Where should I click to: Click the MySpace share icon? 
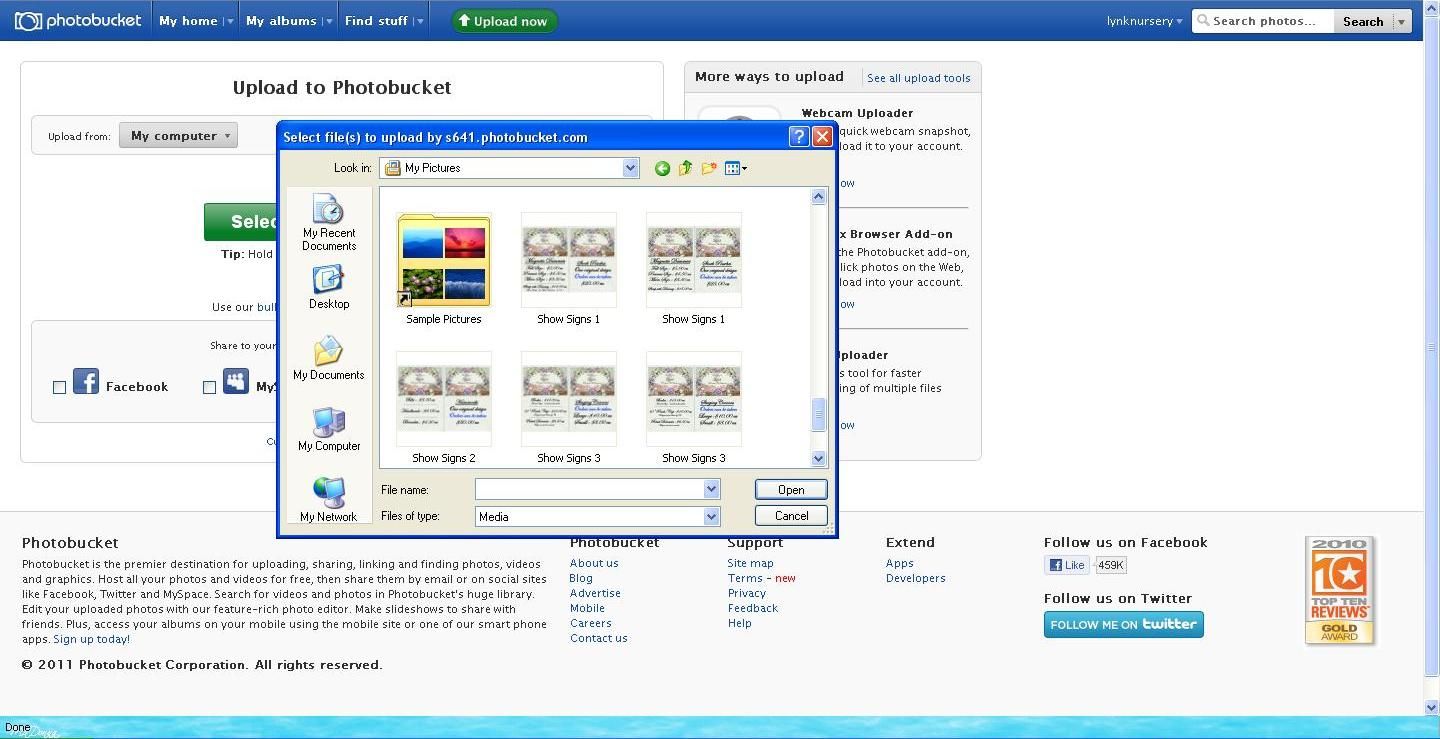pyautogui.click(x=236, y=381)
